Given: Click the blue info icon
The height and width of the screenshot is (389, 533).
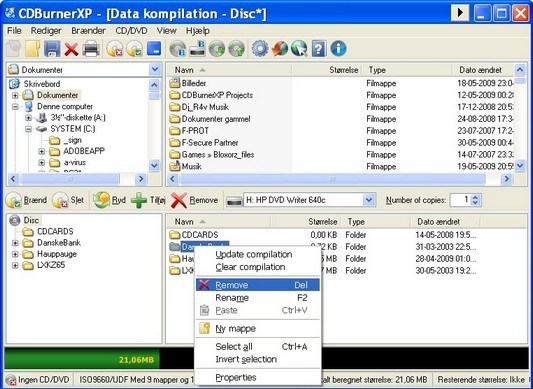Looking at the screenshot, I should click(338, 49).
